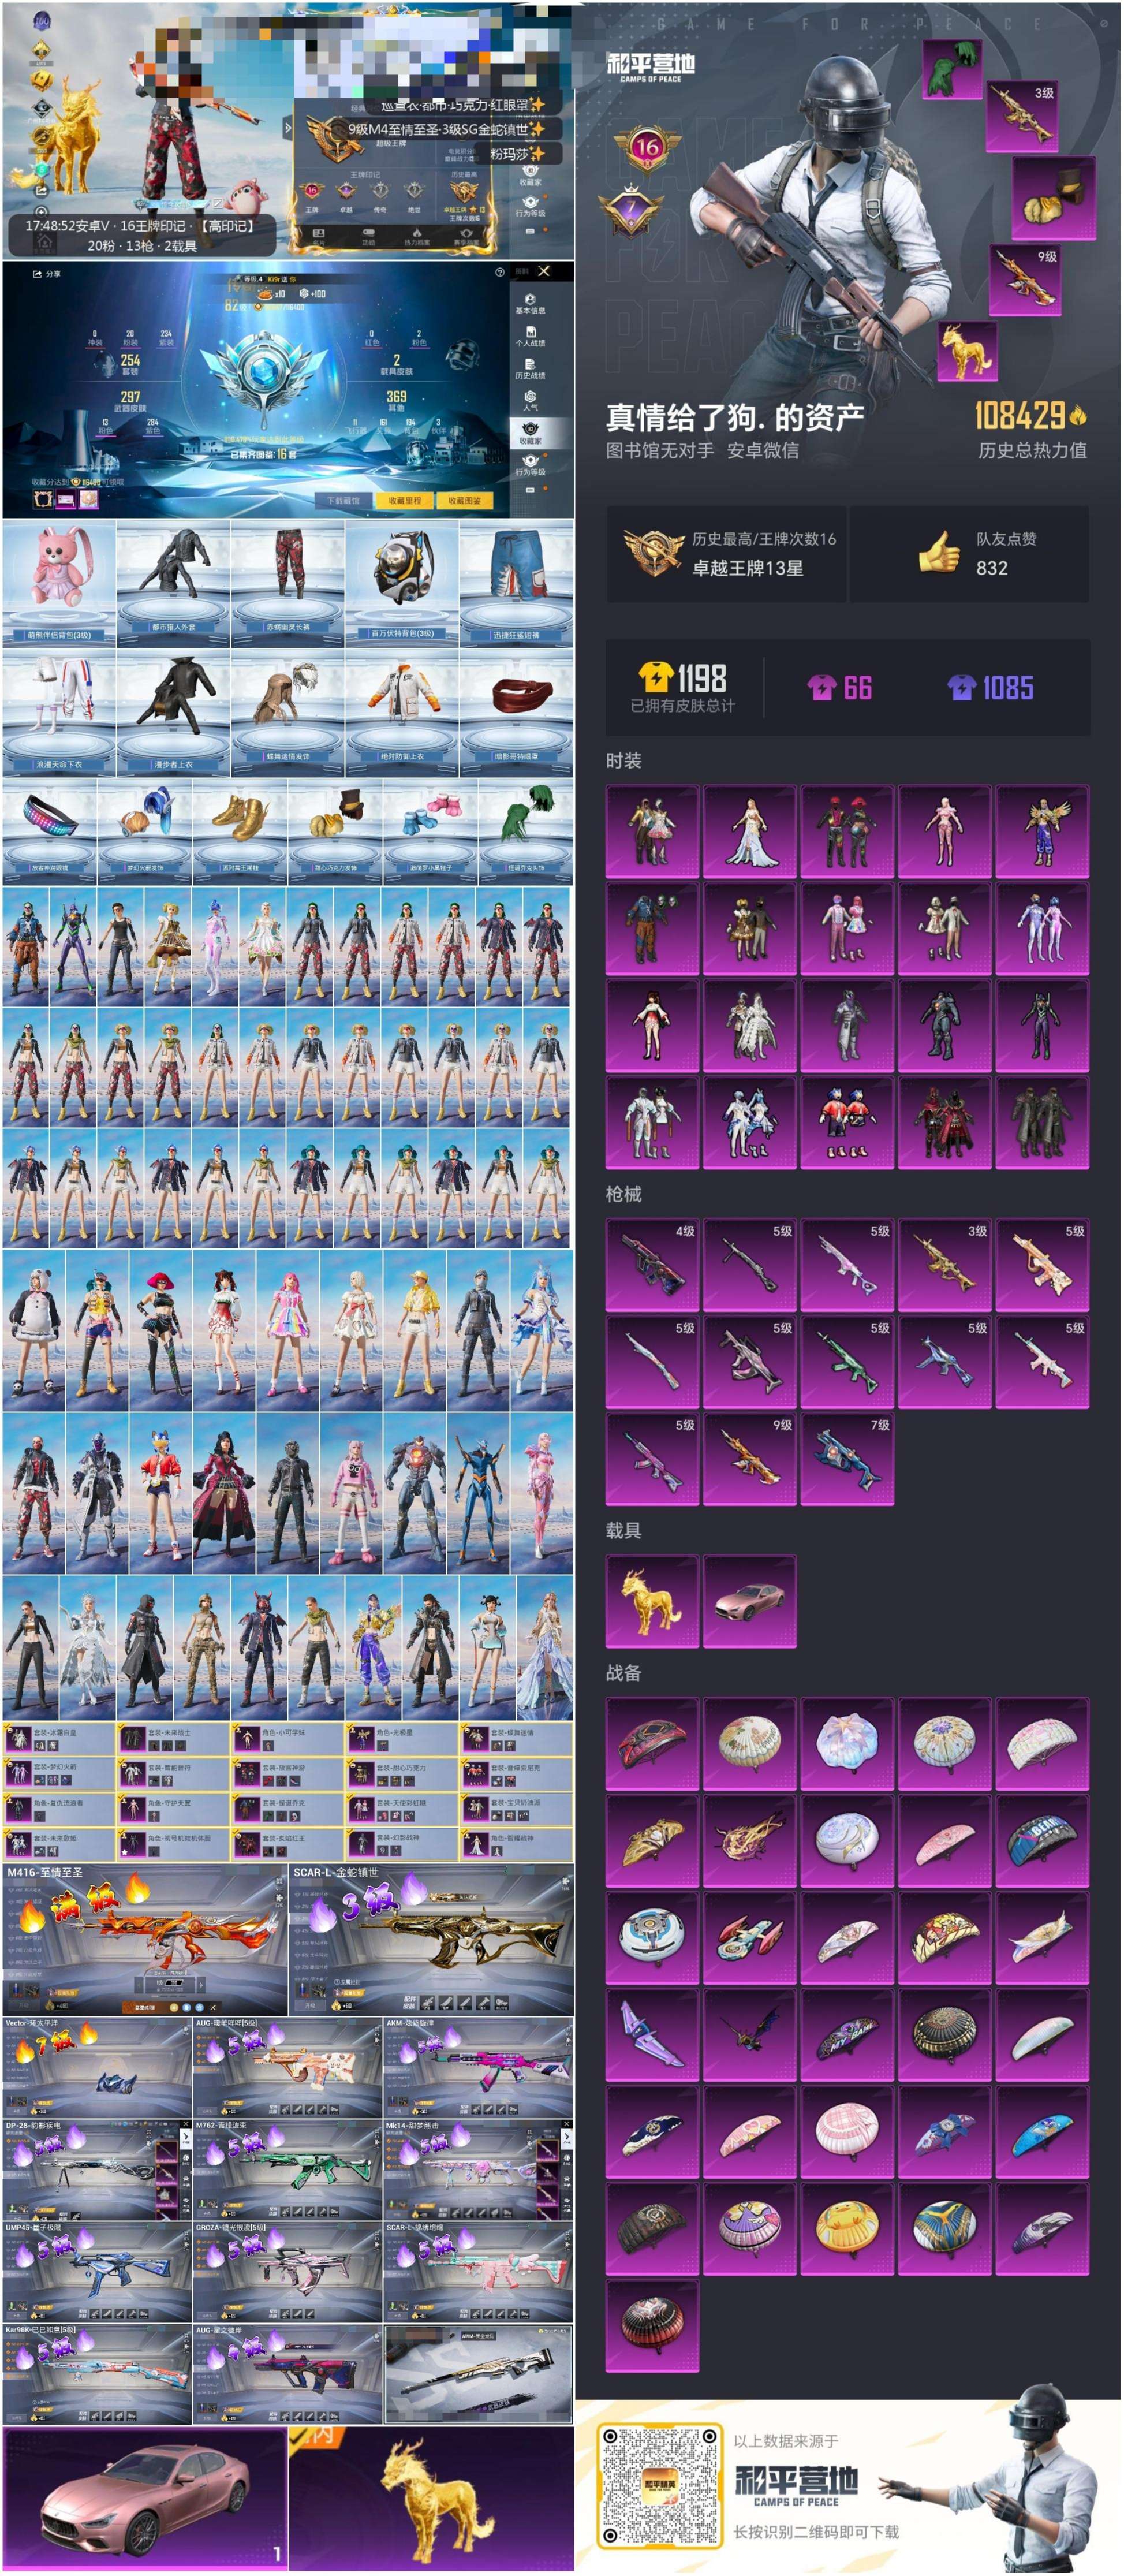Select the 赤蝎幽灵长裤 pants item
1124x2576 pixels.
click(287, 583)
